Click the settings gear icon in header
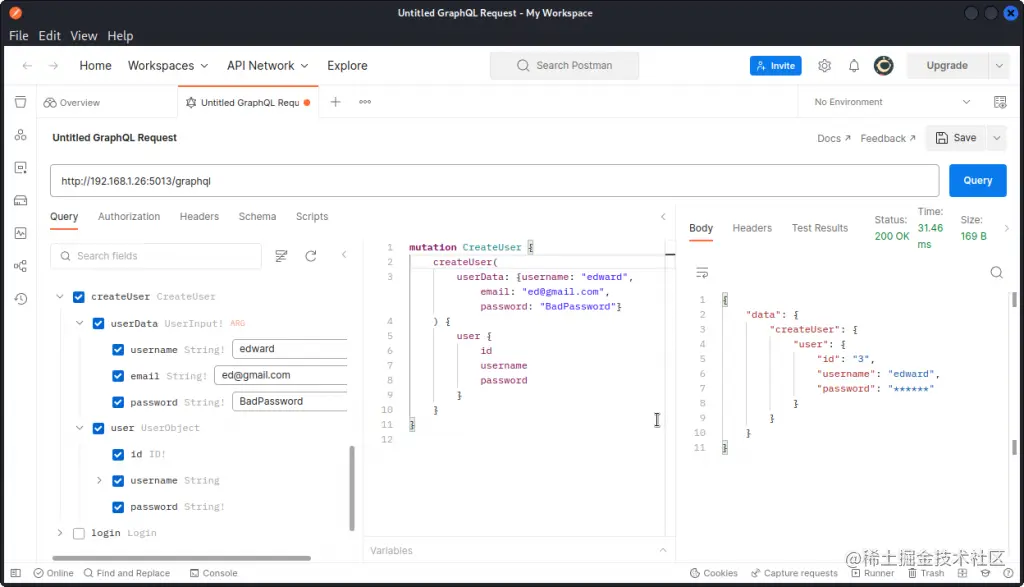 [x=824, y=65]
